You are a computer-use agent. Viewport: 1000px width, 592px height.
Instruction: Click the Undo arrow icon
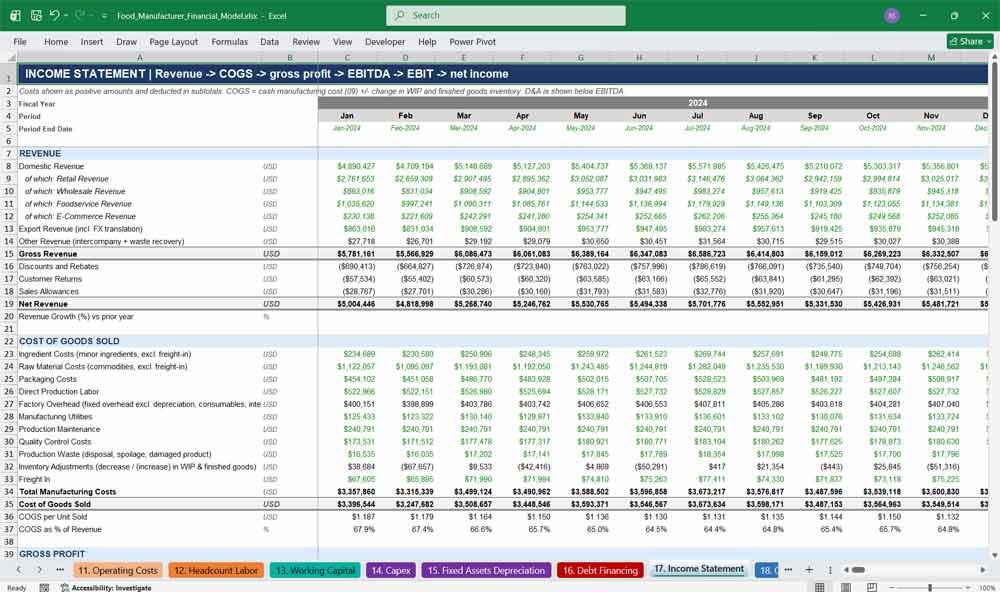click(54, 15)
